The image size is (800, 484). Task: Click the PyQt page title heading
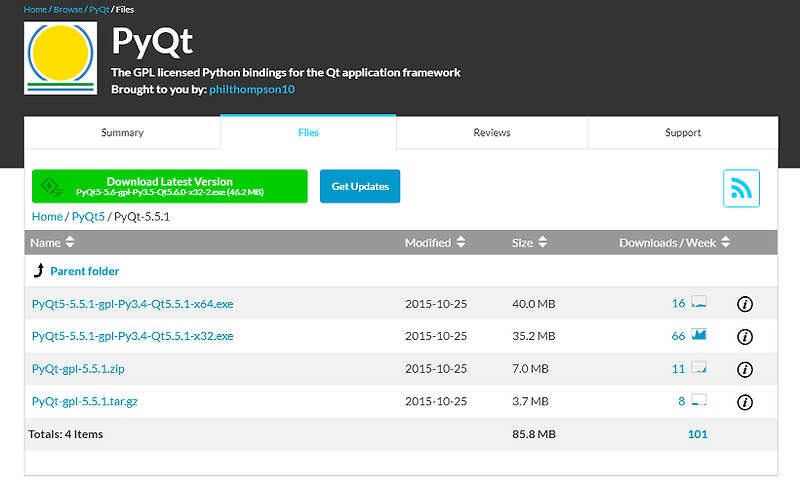[152, 41]
